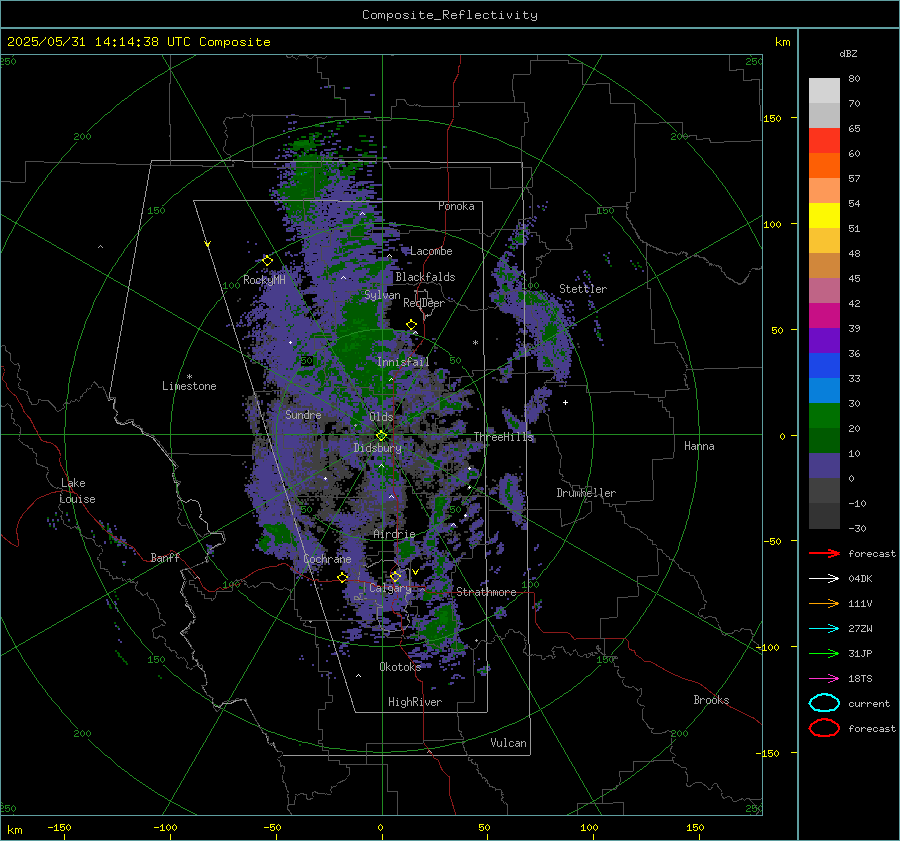This screenshot has height=841, width=900.
Task: Select the Blackfalds label on map
Action: pos(425,277)
